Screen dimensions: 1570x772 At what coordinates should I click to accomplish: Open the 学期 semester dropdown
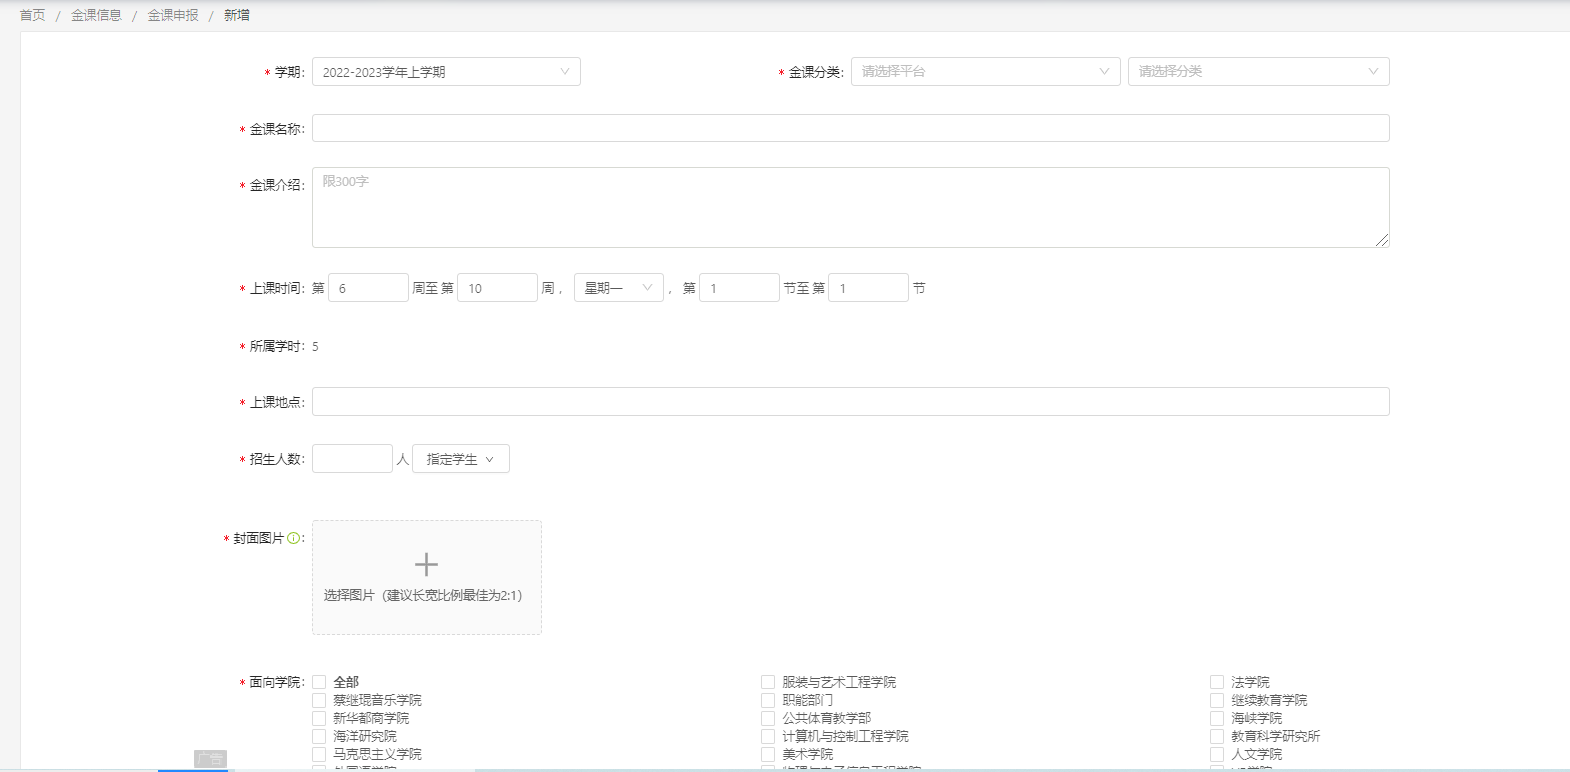446,72
